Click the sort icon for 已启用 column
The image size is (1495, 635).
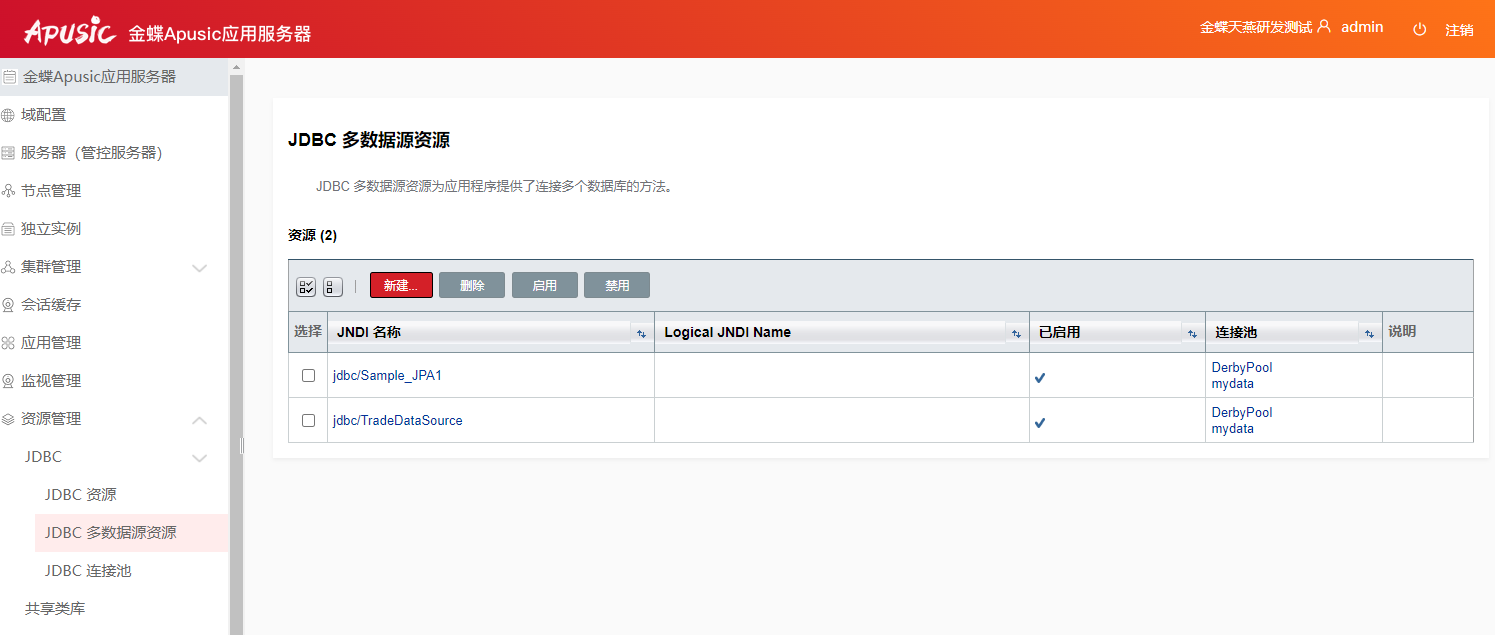coord(1192,333)
